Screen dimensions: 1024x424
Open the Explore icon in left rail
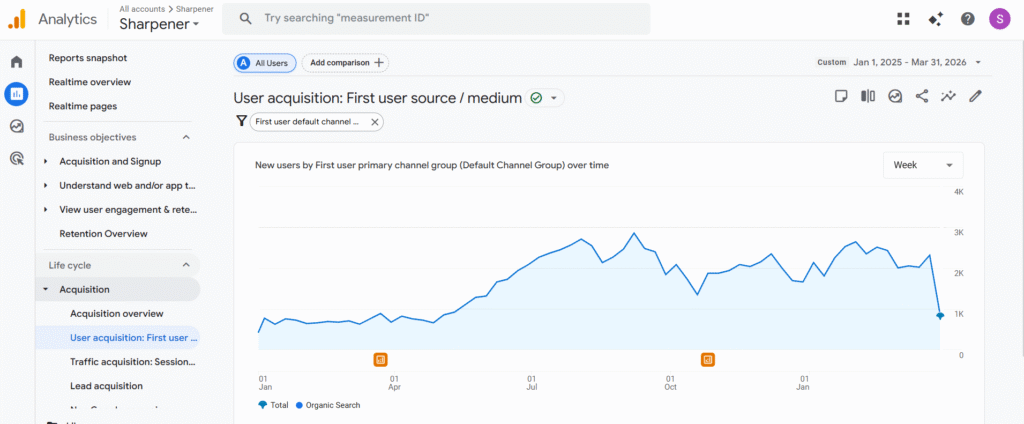click(16, 126)
